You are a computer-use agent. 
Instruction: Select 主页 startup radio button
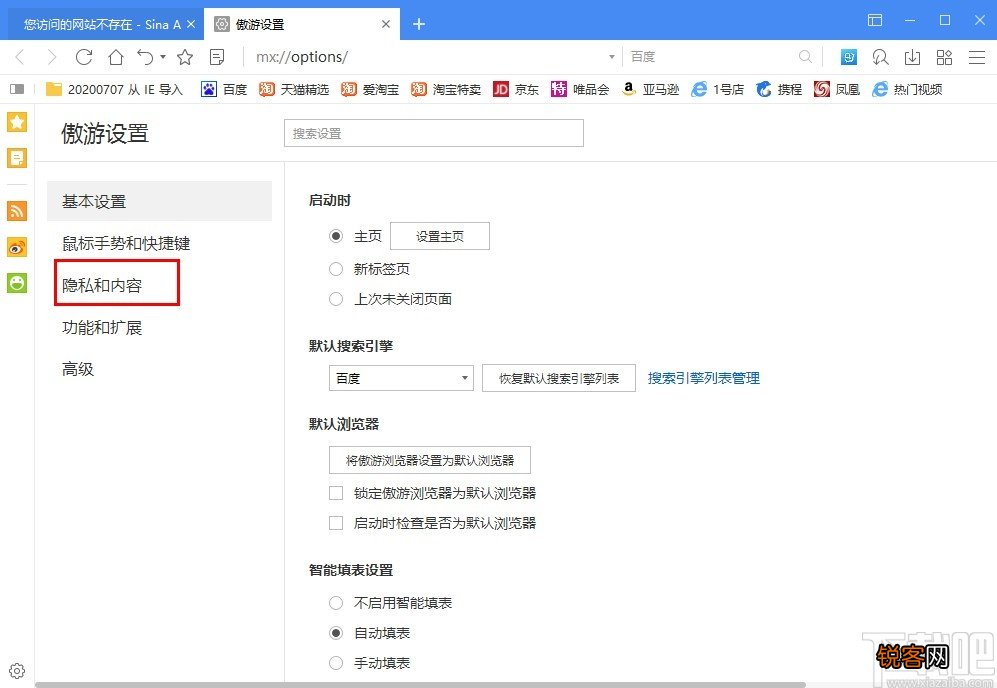point(336,237)
